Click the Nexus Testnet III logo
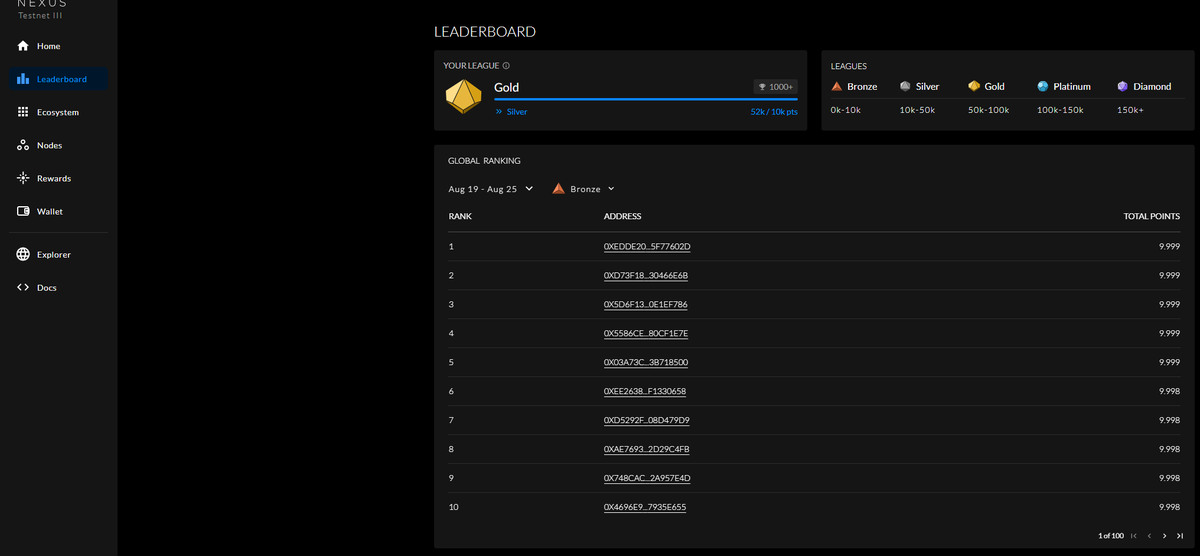Image resolution: width=1200 pixels, height=556 pixels. click(40, 9)
